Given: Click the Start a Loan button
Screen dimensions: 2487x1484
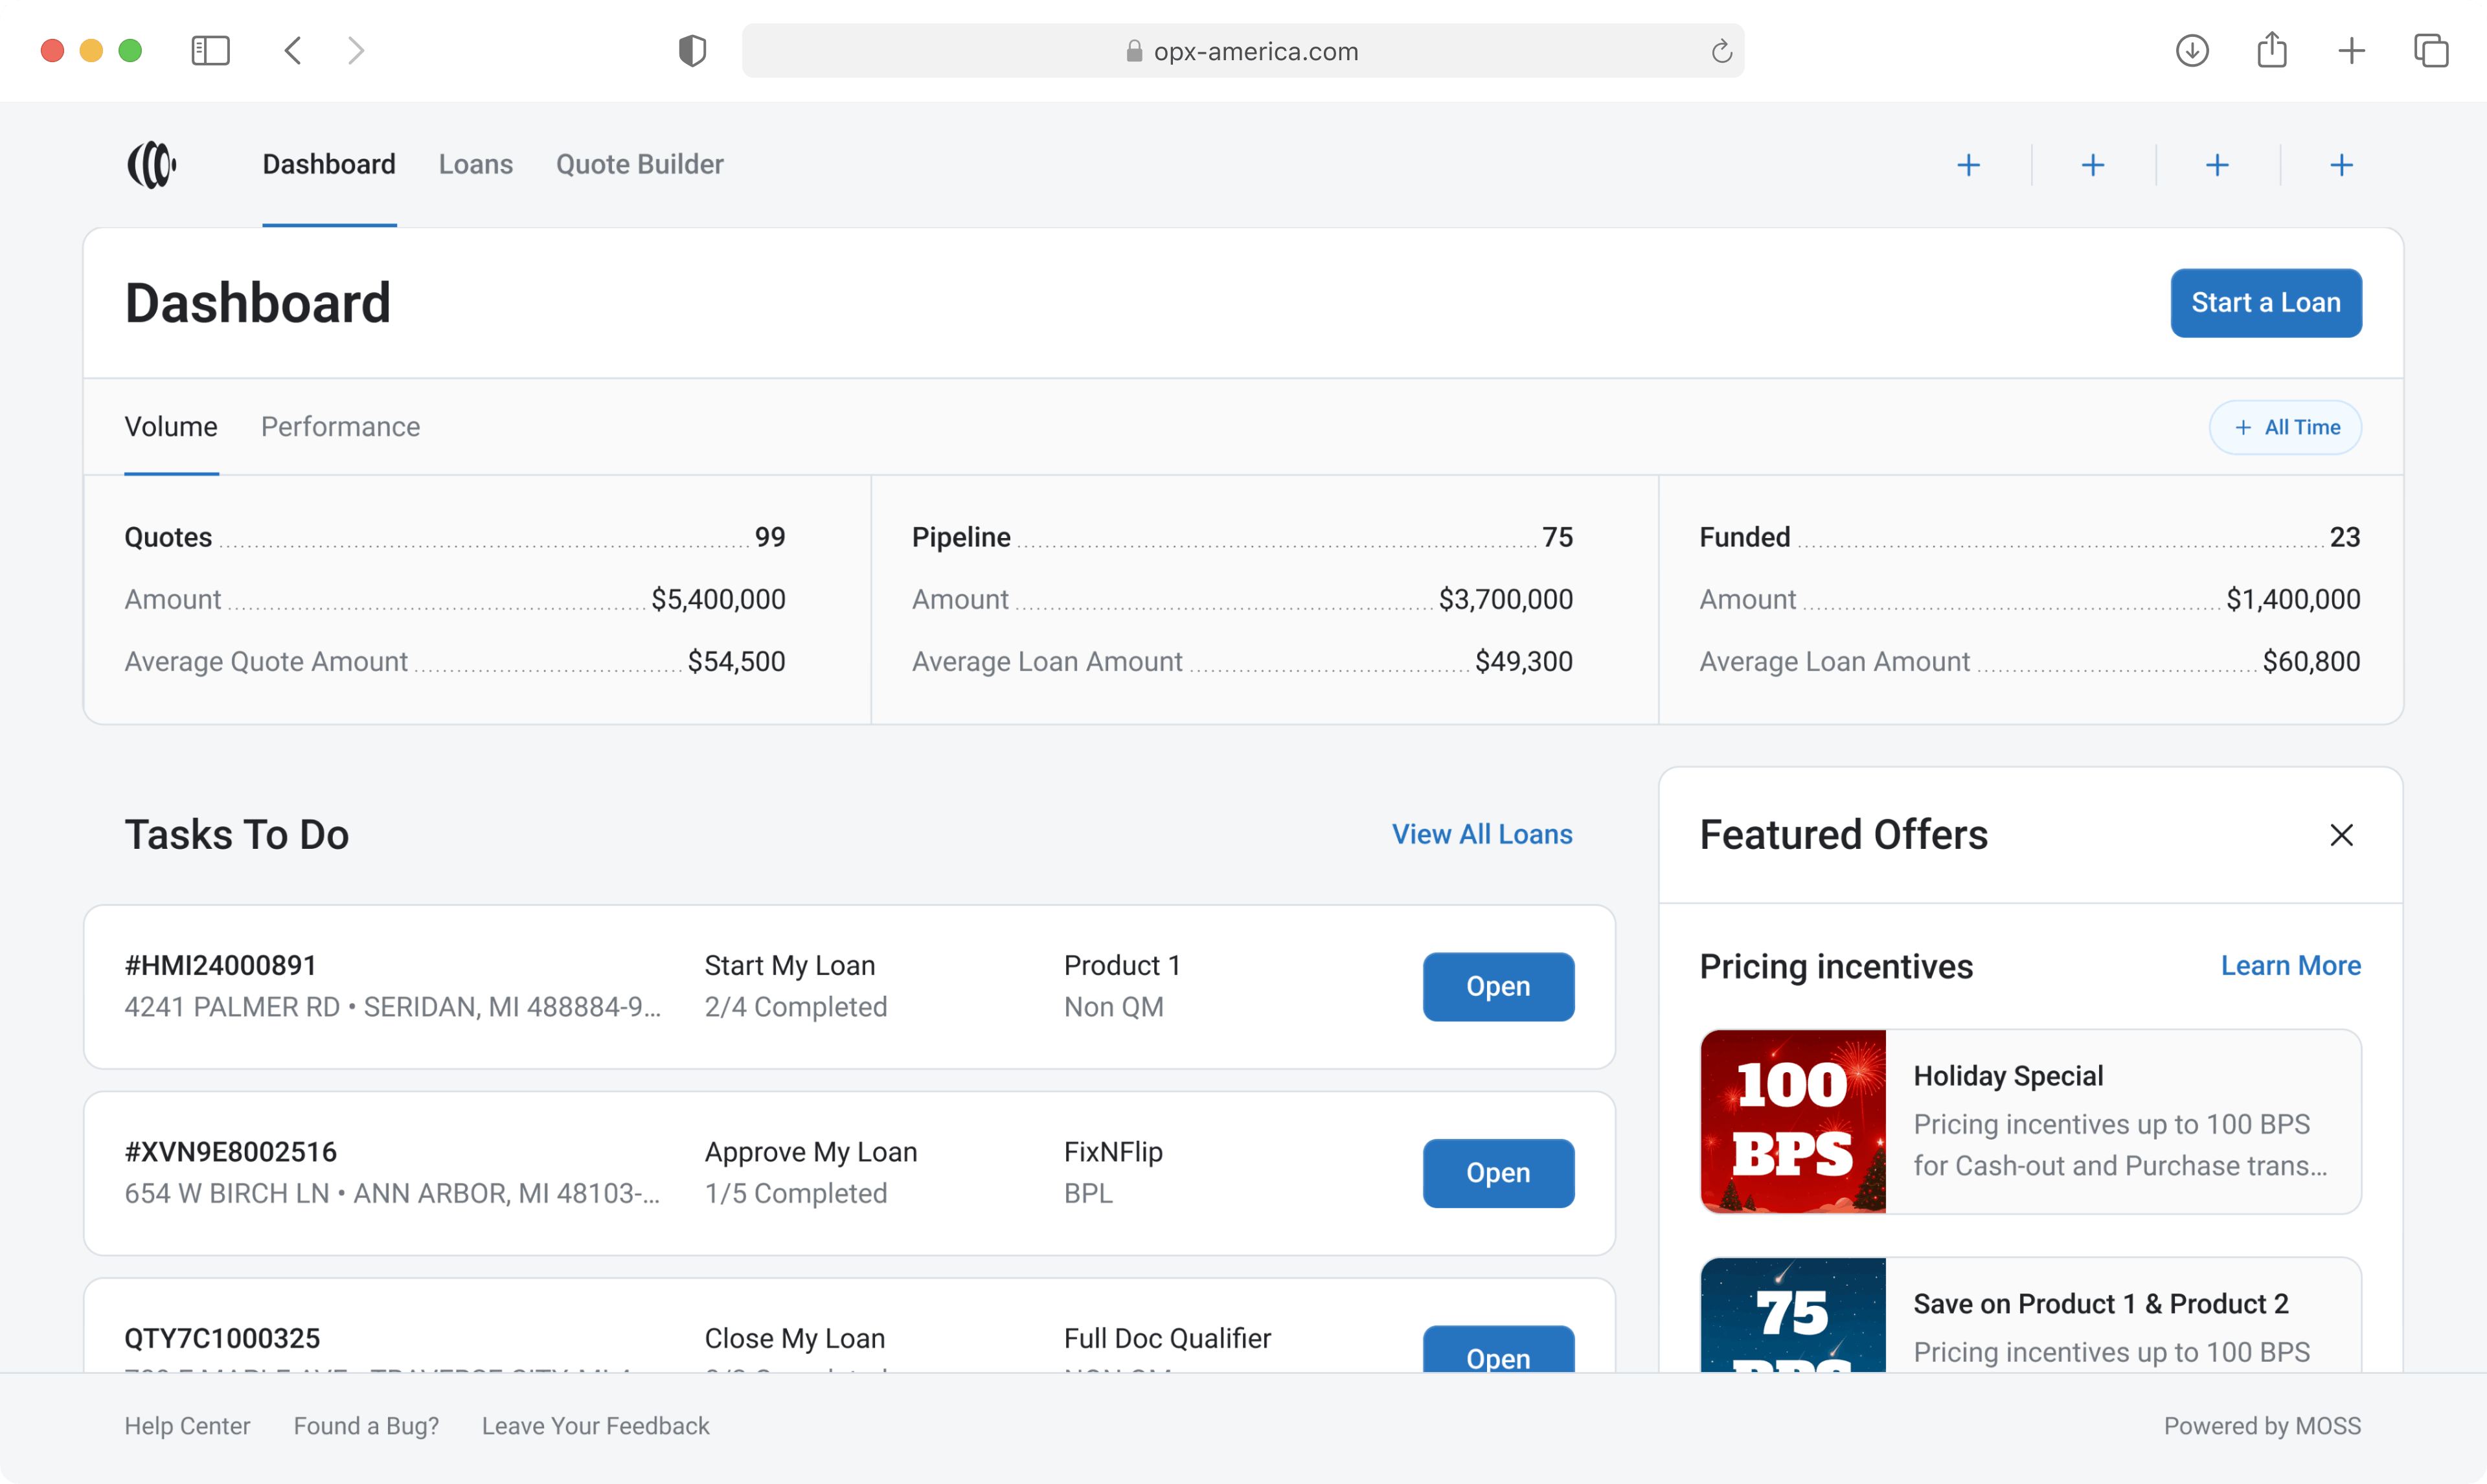Looking at the screenshot, I should click(2265, 303).
